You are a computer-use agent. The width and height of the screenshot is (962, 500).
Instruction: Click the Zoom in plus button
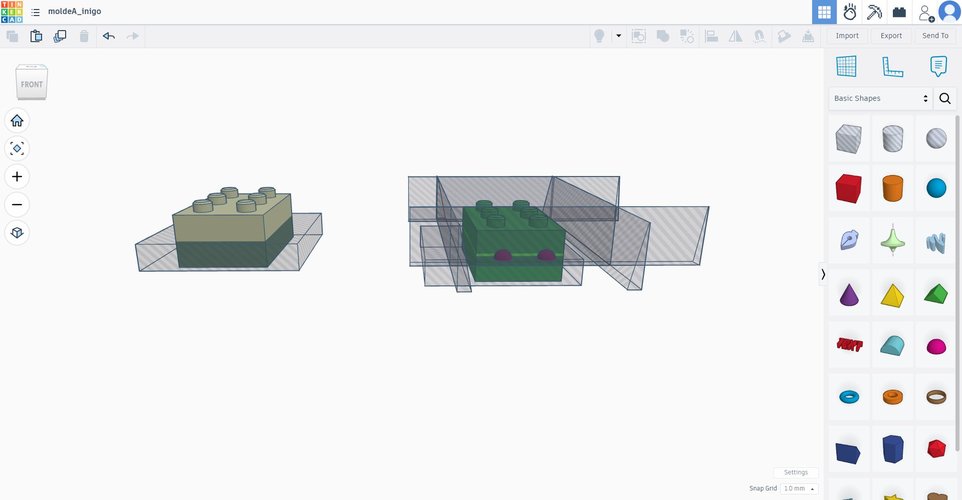tap(17, 177)
